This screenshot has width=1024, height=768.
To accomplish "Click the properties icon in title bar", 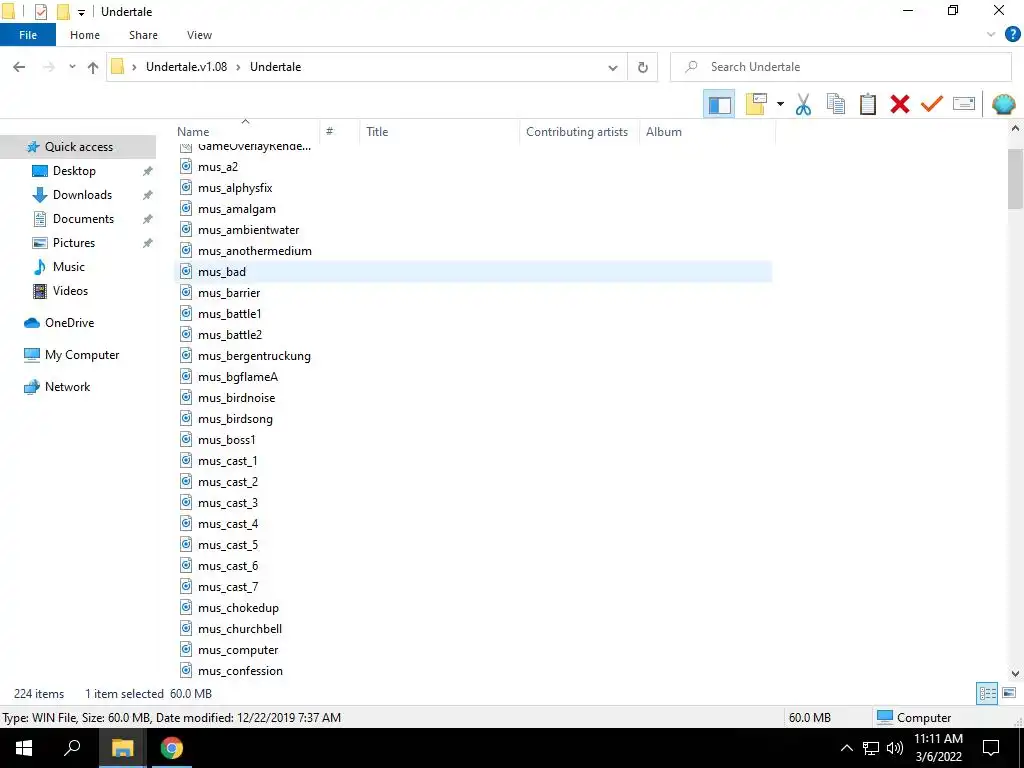I will pos(41,12).
